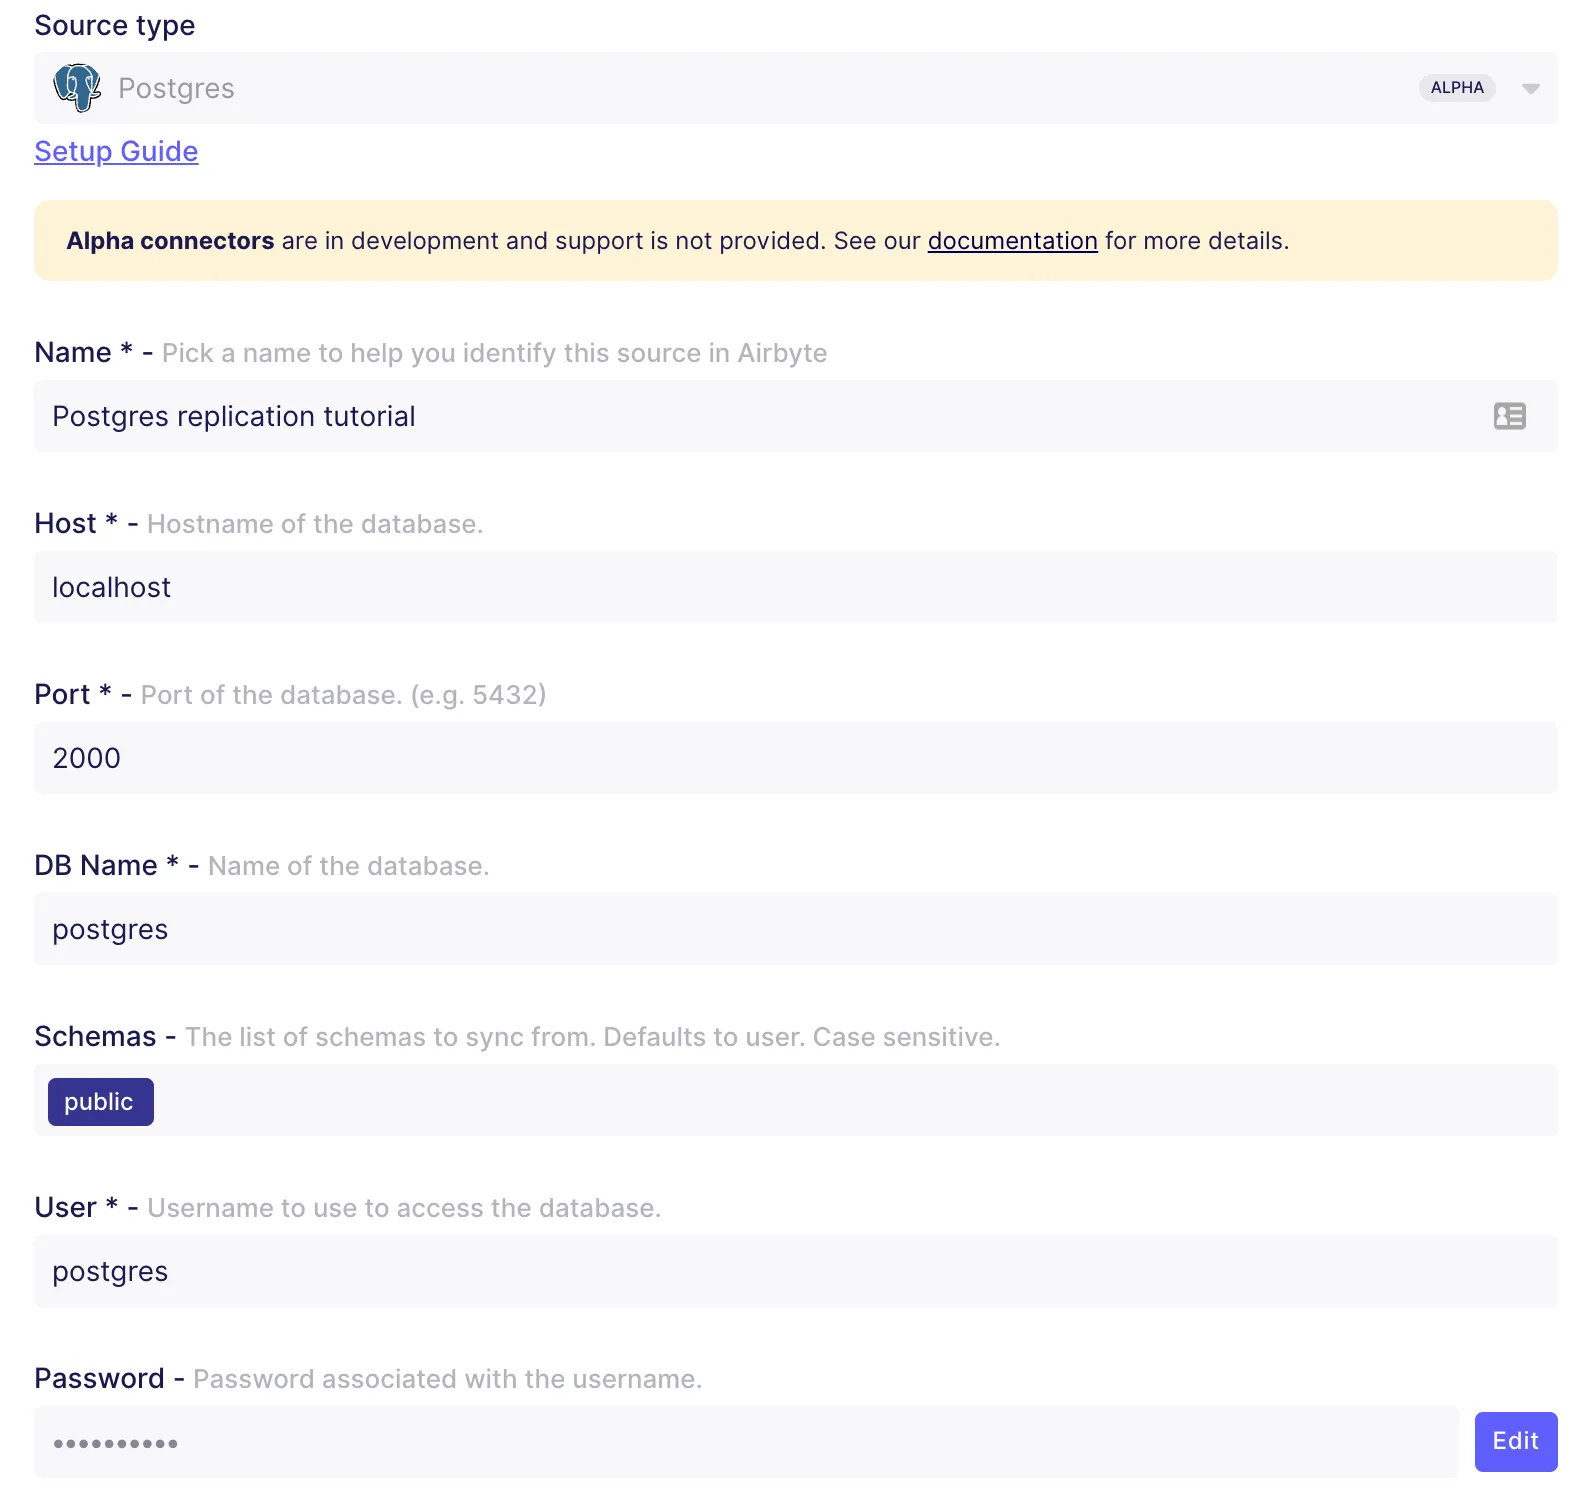This screenshot has height=1510, width=1596.
Task: Open the Setup Guide link
Action: tap(116, 151)
